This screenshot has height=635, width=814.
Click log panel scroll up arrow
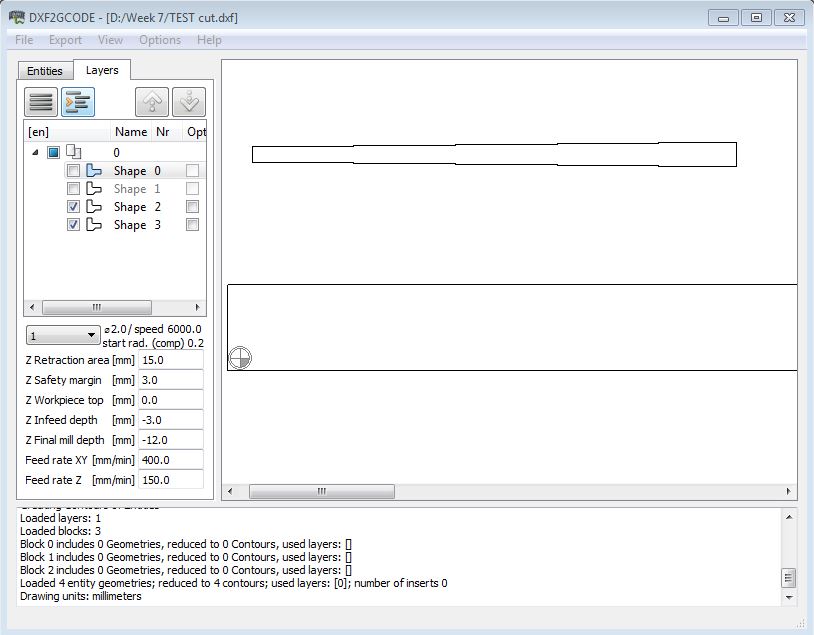tap(789, 517)
